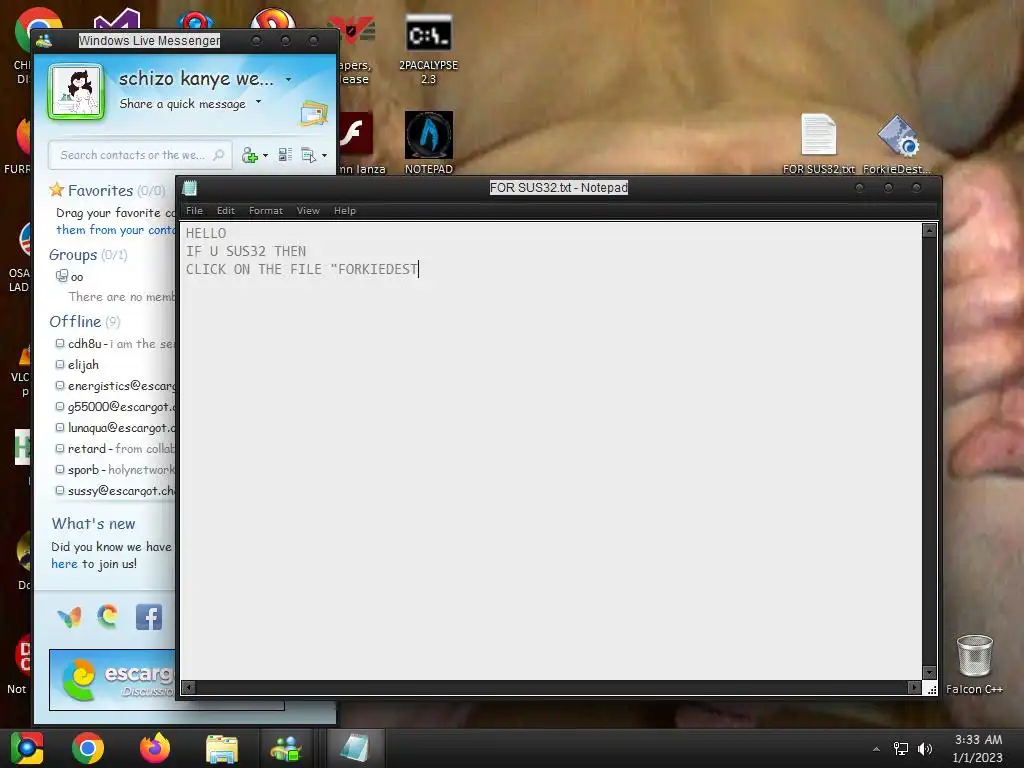Click the Add a contact icon in Messenger
The height and width of the screenshot is (768, 1024).
[249, 155]
